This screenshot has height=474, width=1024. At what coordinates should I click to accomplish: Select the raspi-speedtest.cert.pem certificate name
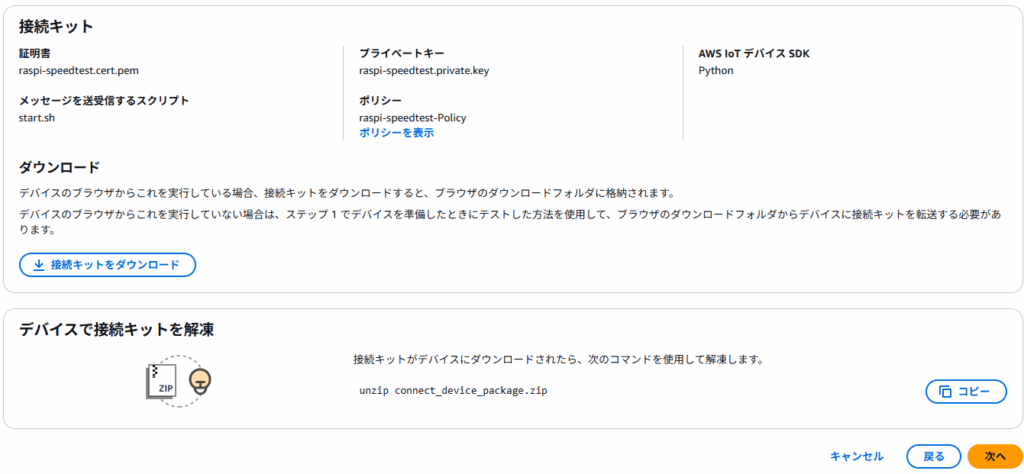(79, 71)
